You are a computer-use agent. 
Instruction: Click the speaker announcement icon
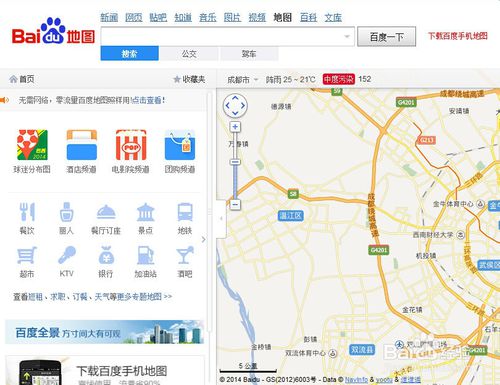coord(4,100)
